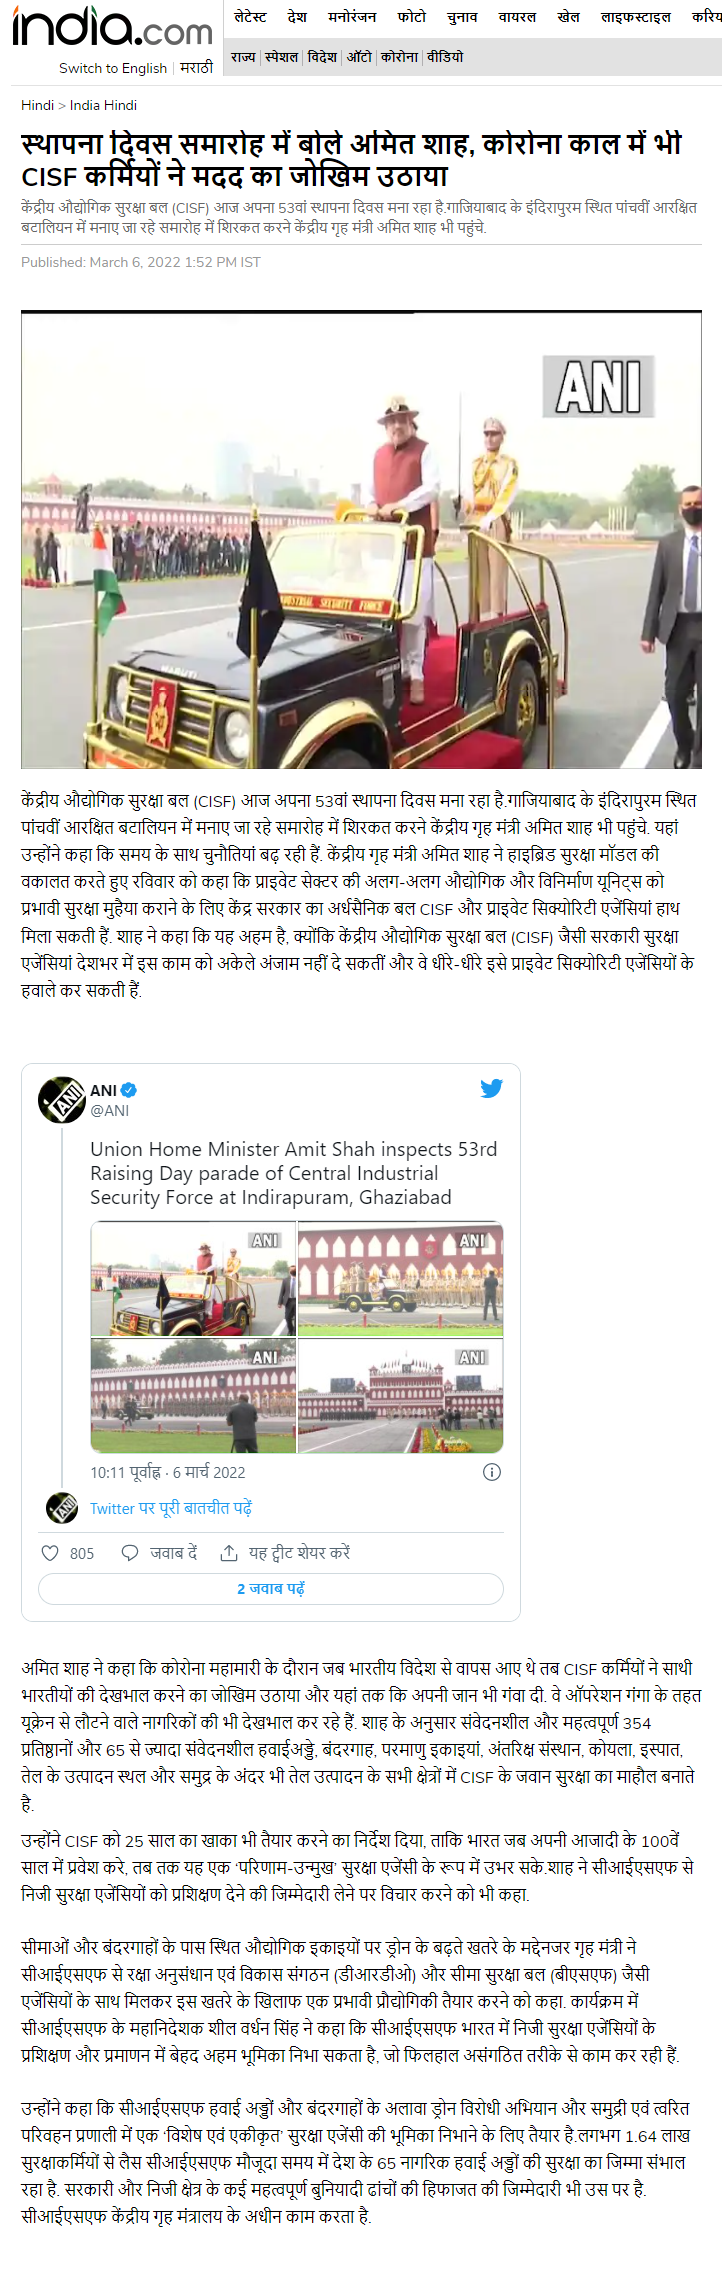
Task: Click the share tweet upload icon
Action: pos(229,1553)
